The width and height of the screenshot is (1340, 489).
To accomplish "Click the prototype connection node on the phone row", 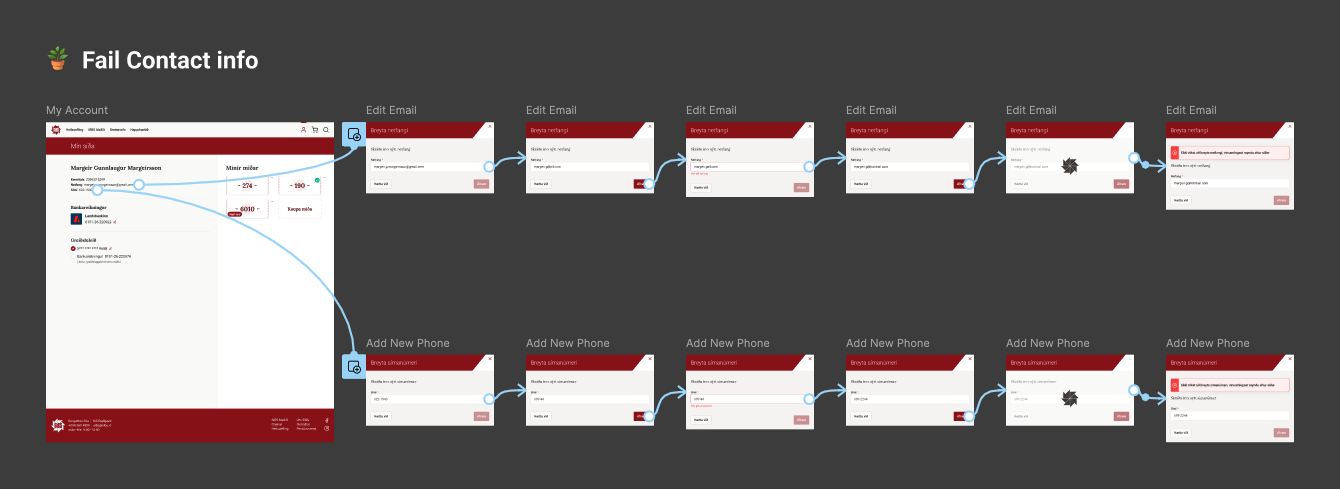I will pyautogui.click(x=98, y=190).
